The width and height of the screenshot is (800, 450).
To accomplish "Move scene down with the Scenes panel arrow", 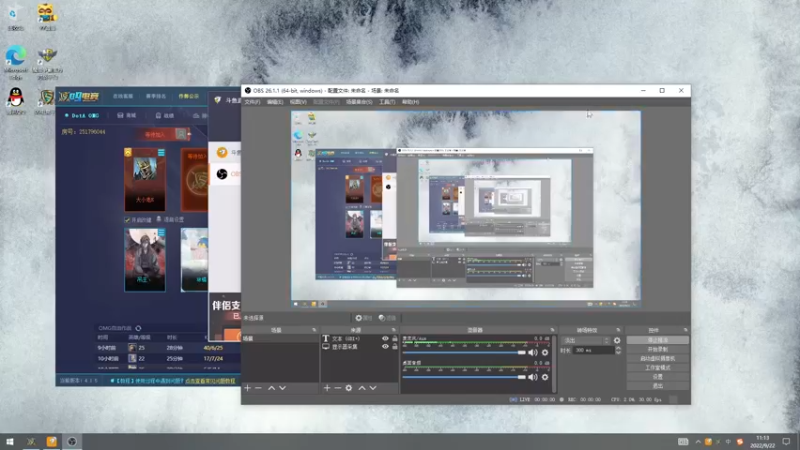I will tap(282, 388).
